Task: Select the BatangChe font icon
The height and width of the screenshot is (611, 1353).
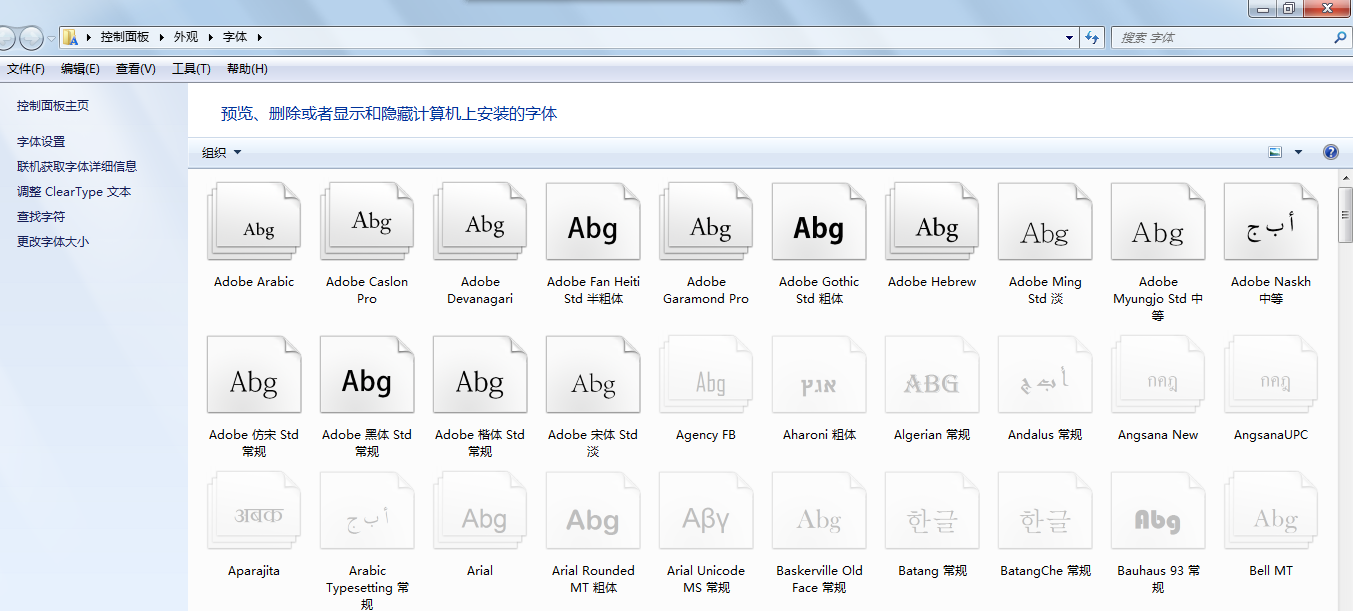Action: (x=1045, y=511)
